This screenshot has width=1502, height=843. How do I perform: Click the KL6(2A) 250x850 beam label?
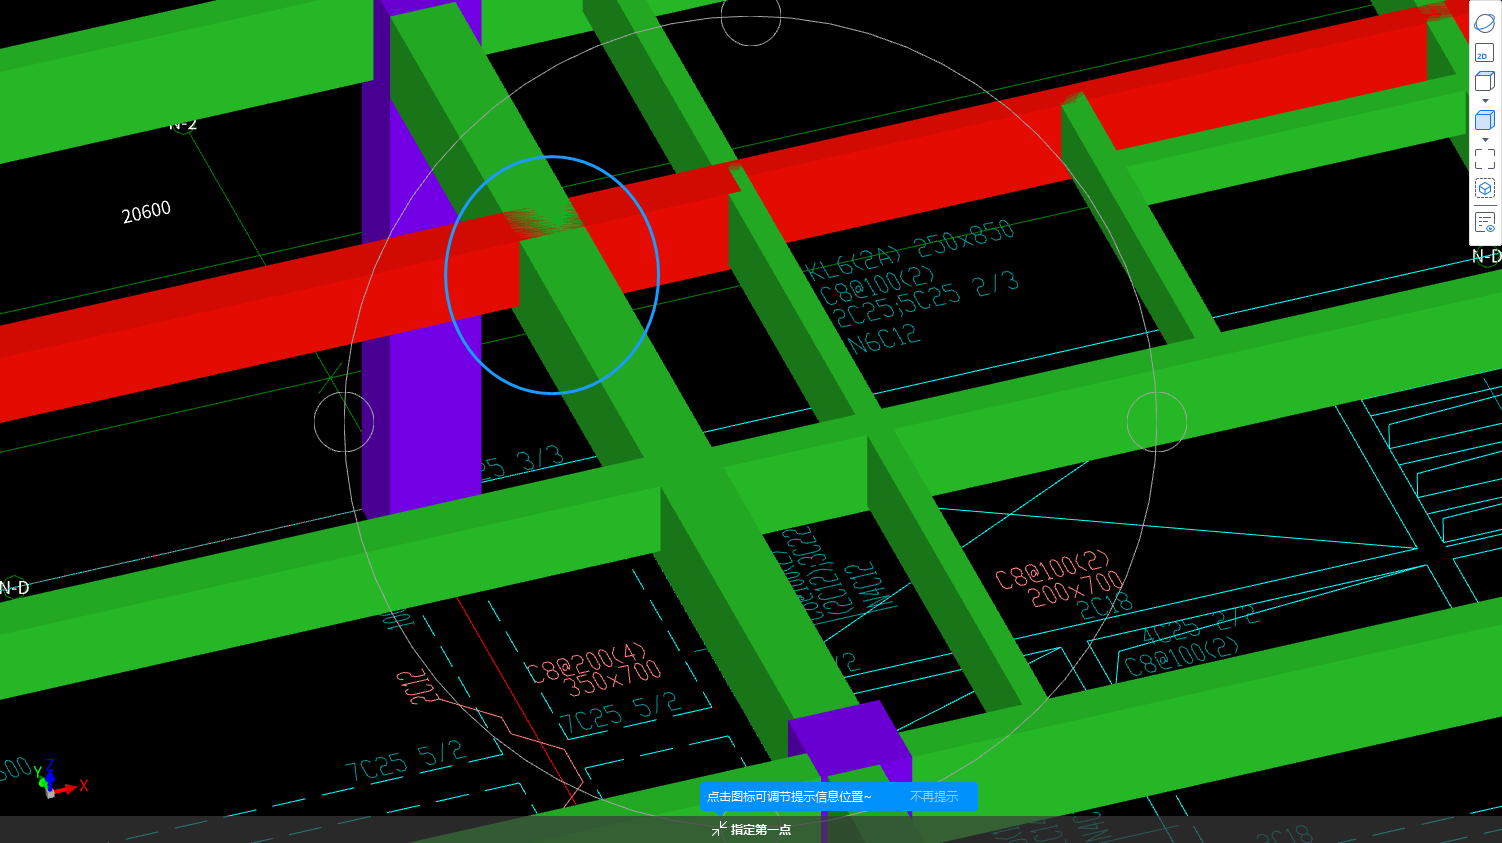tap(910, 250)
